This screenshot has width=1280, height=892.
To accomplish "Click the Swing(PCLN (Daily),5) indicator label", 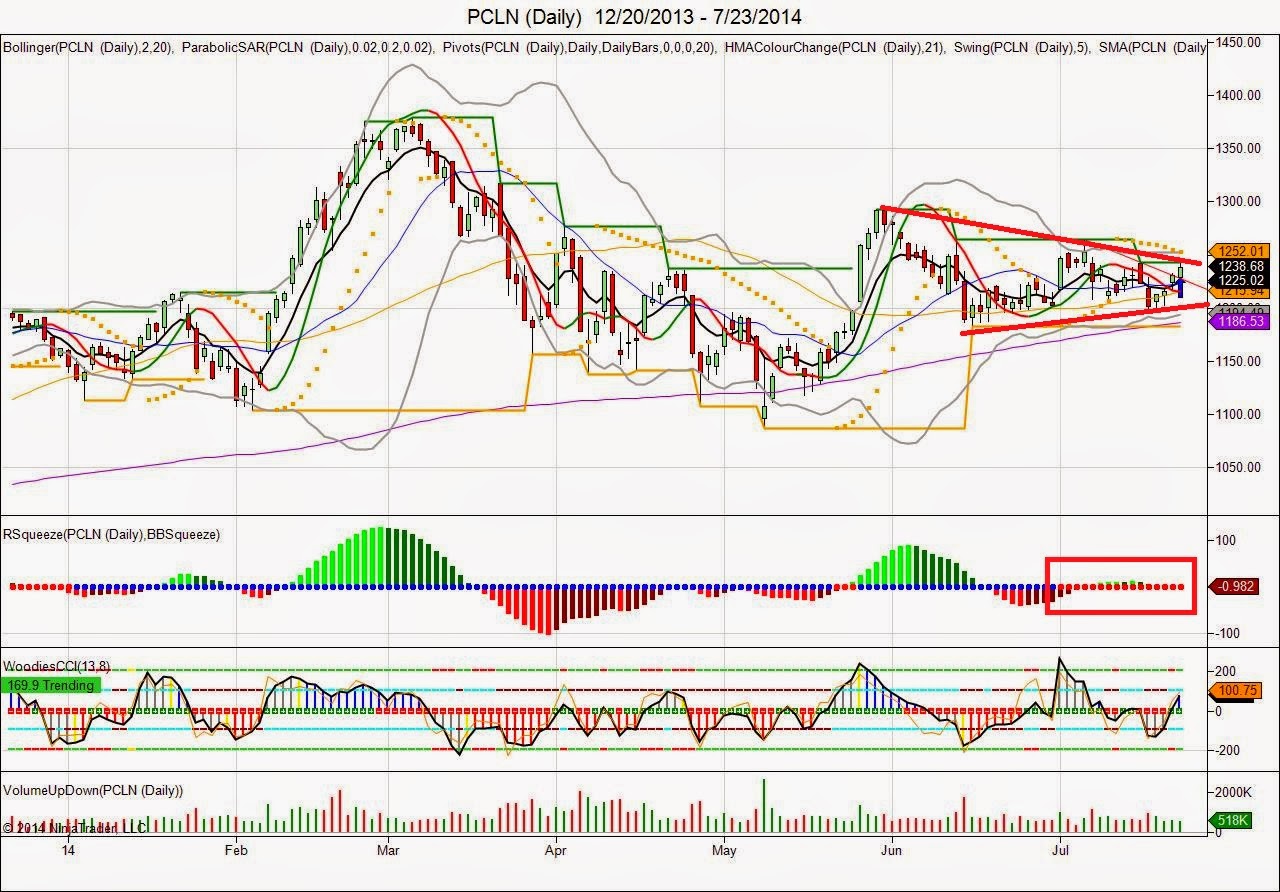I will pyautogui.click(x=1022, y=48).
